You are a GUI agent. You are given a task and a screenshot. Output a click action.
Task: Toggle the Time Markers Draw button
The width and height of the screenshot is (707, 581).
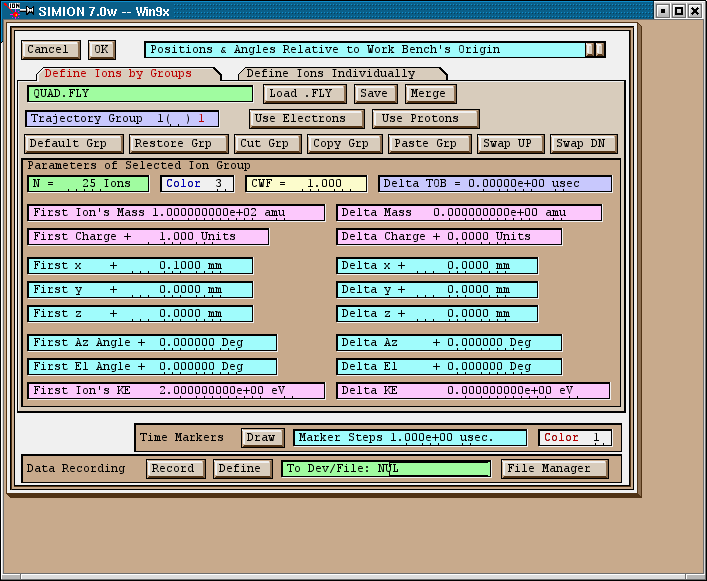coord(262,438)
